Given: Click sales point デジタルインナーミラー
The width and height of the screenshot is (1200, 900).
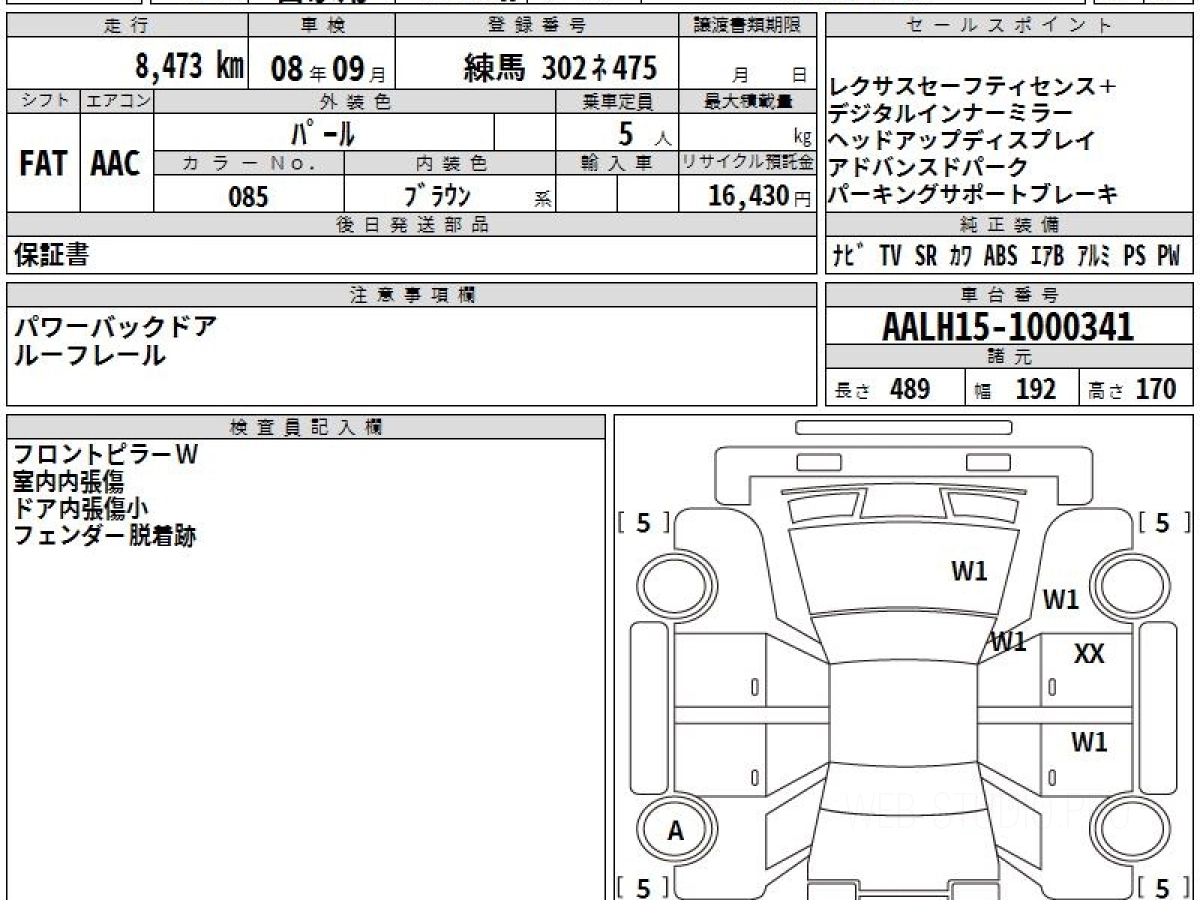Looking at the screenshot, I should pos(950,114).
